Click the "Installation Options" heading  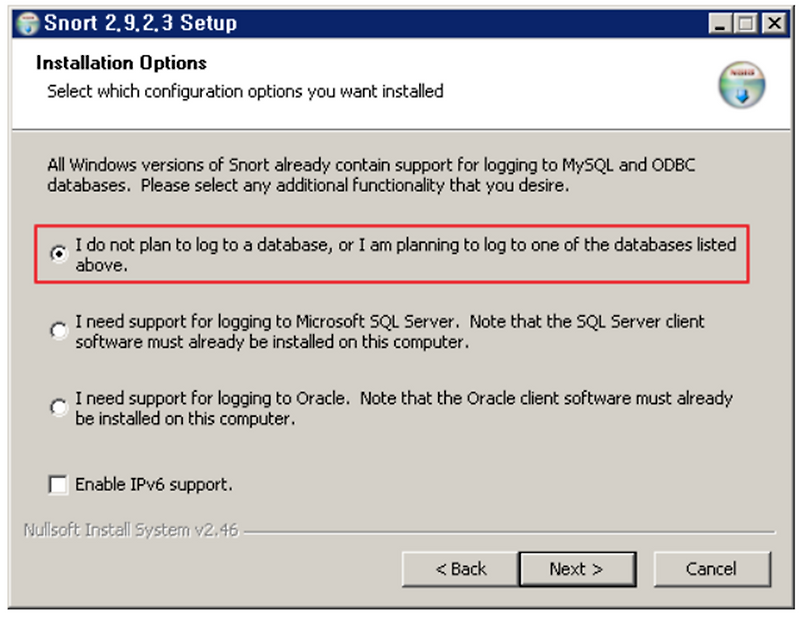pyautogui.click(x=121, y=63)
